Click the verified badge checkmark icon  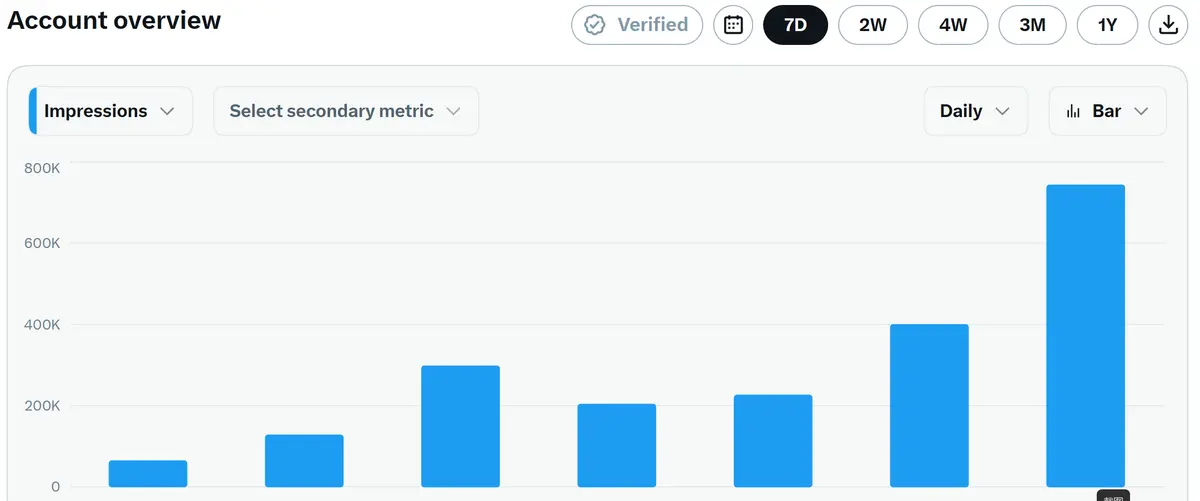595,25
